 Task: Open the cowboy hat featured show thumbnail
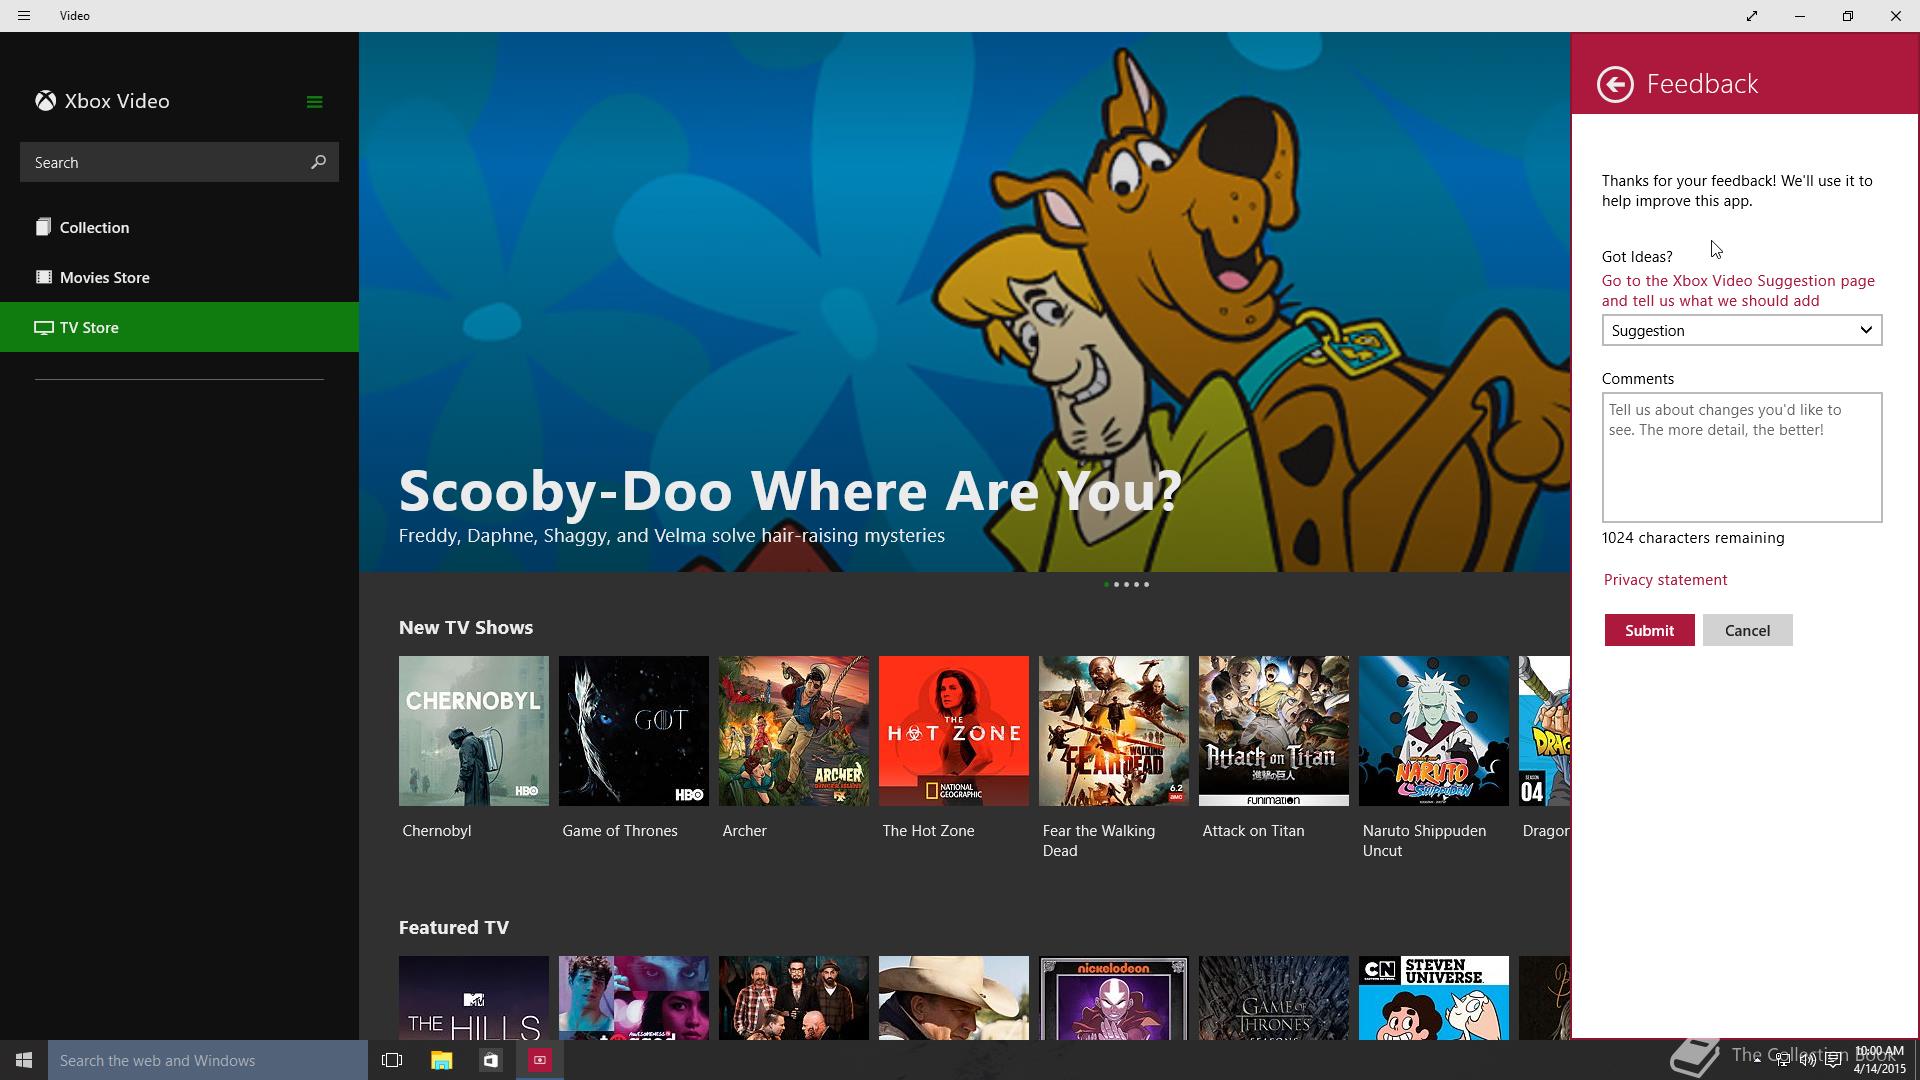click(954, 998)
